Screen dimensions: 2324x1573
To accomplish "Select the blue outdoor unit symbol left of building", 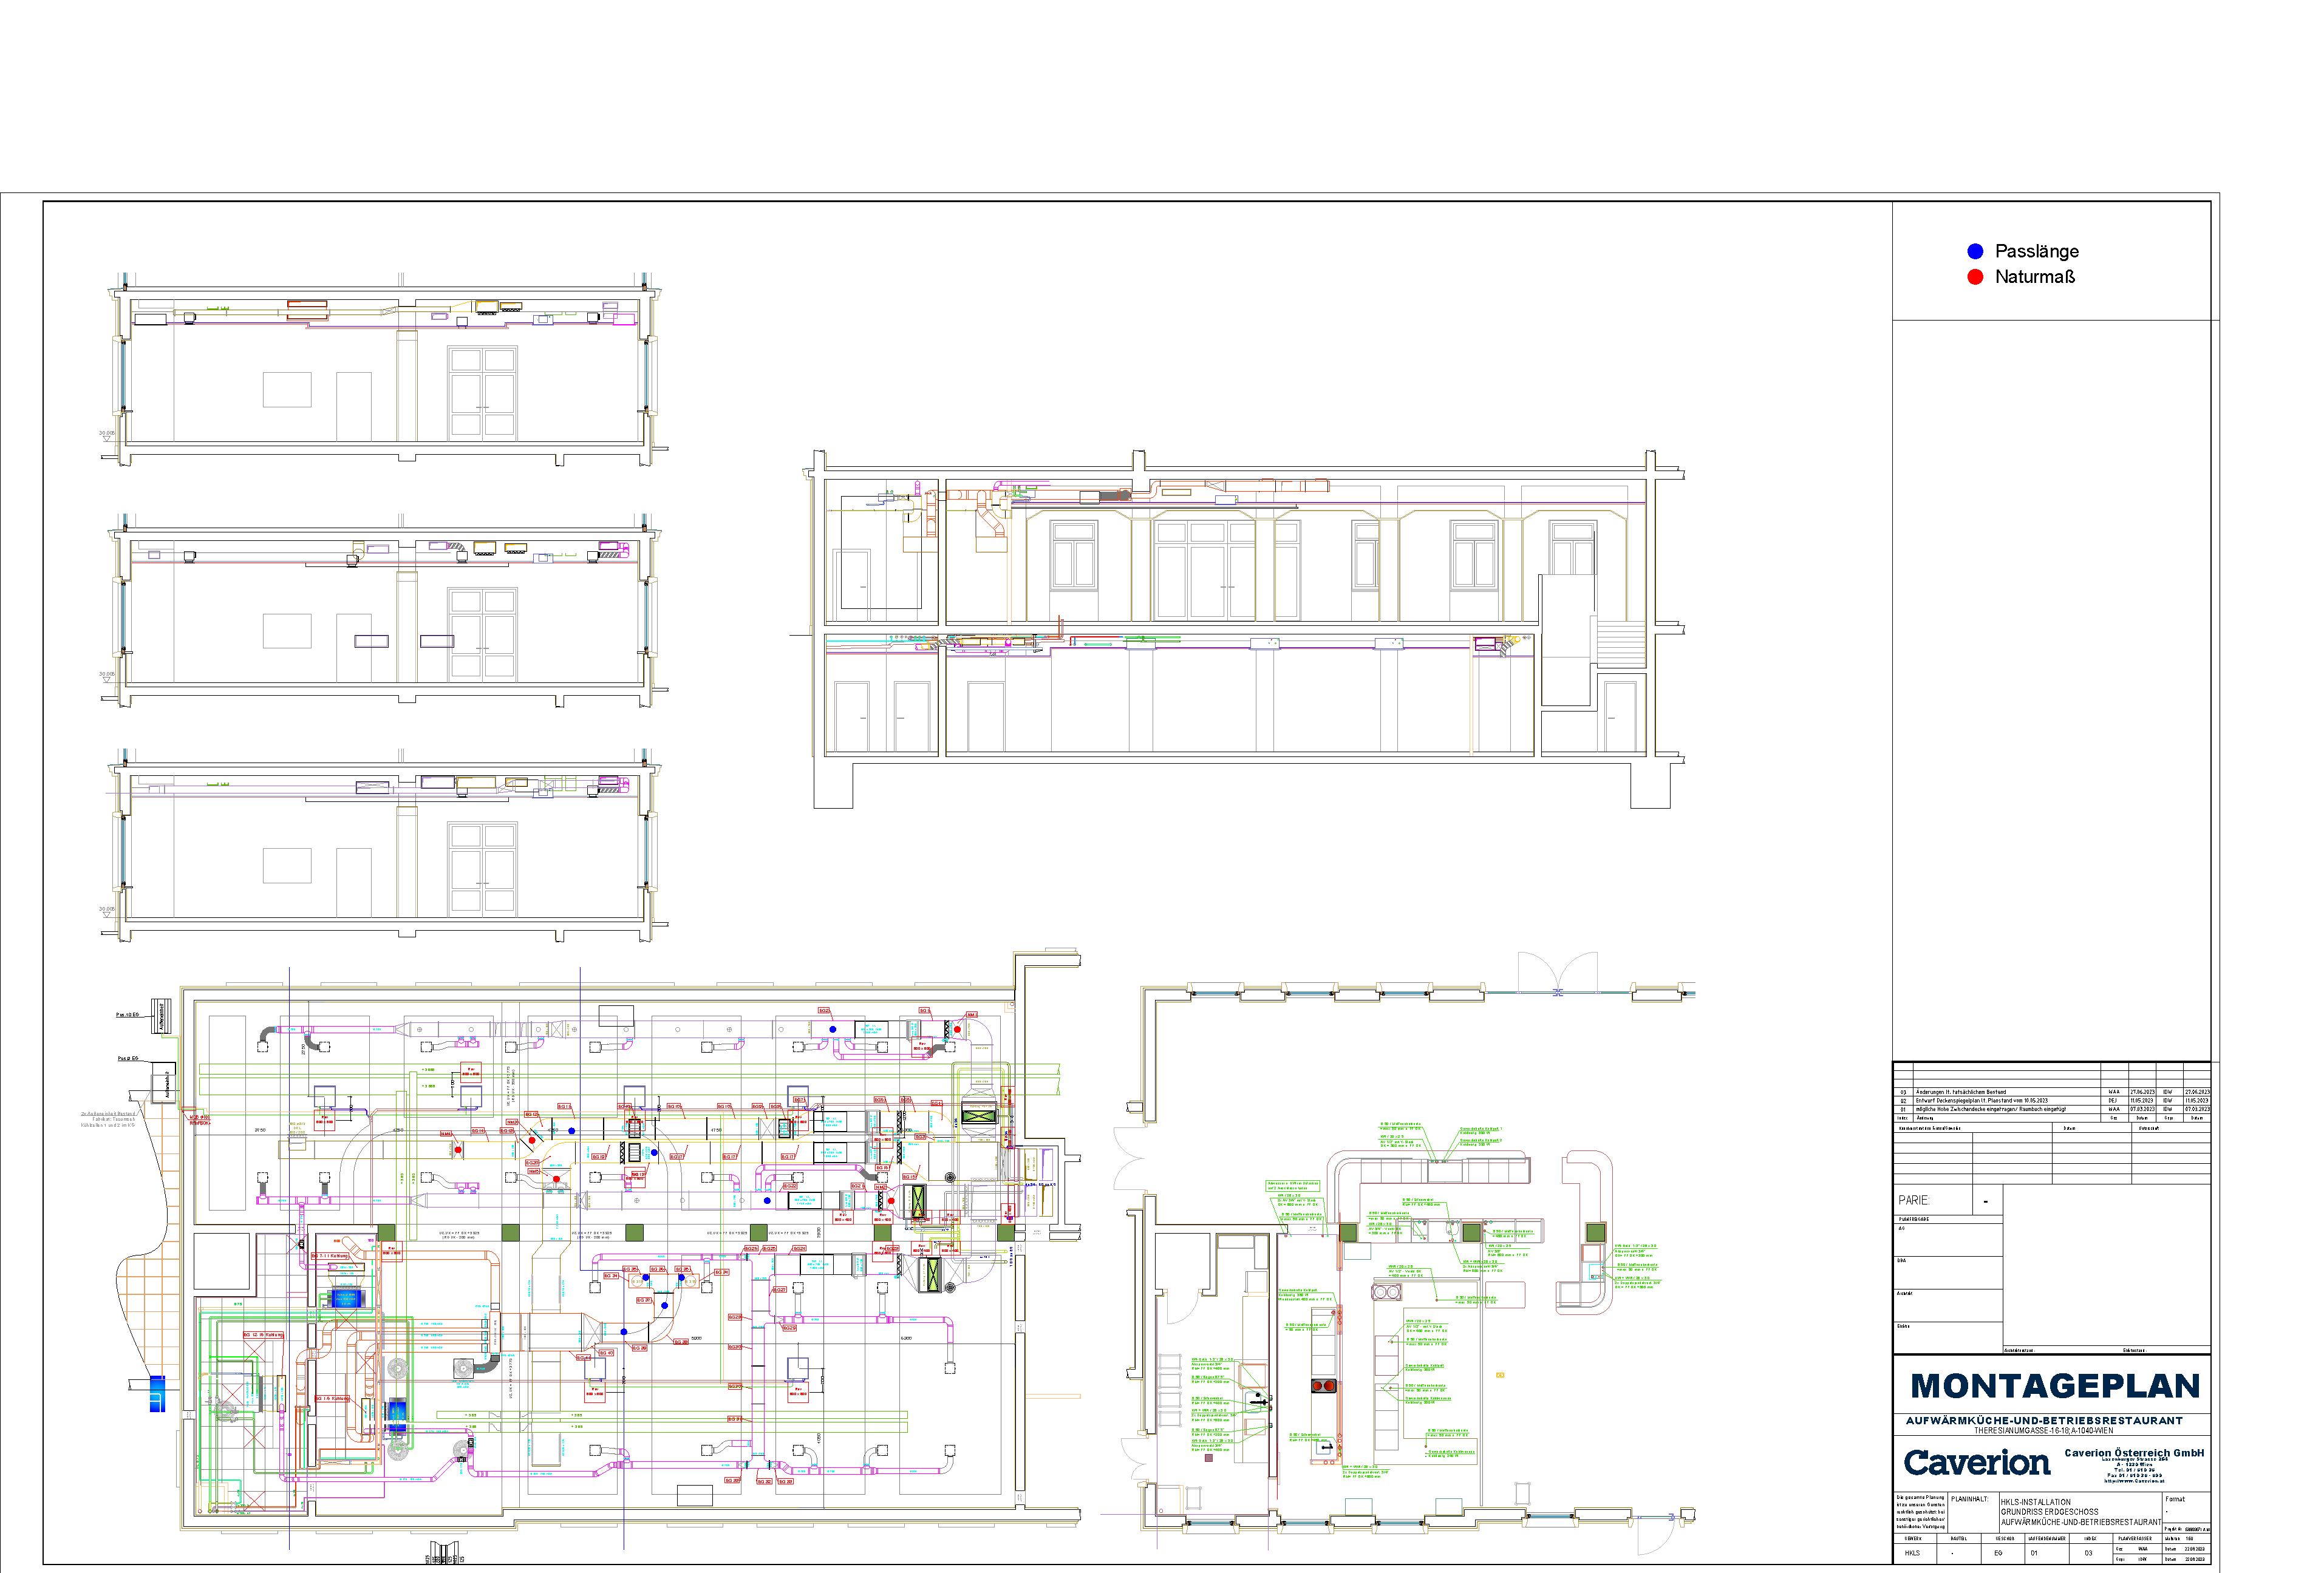I will click(x=157, y=1393).
